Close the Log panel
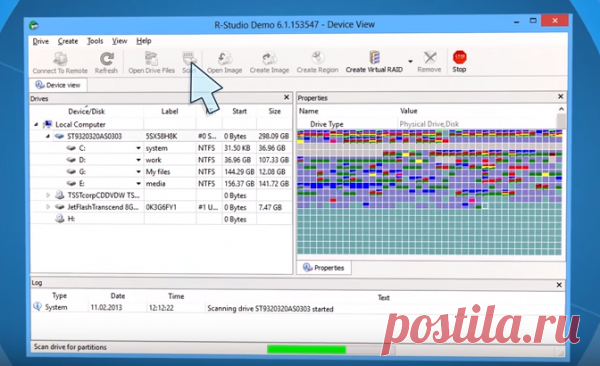 pyautogui.click(x=559, y=285)
